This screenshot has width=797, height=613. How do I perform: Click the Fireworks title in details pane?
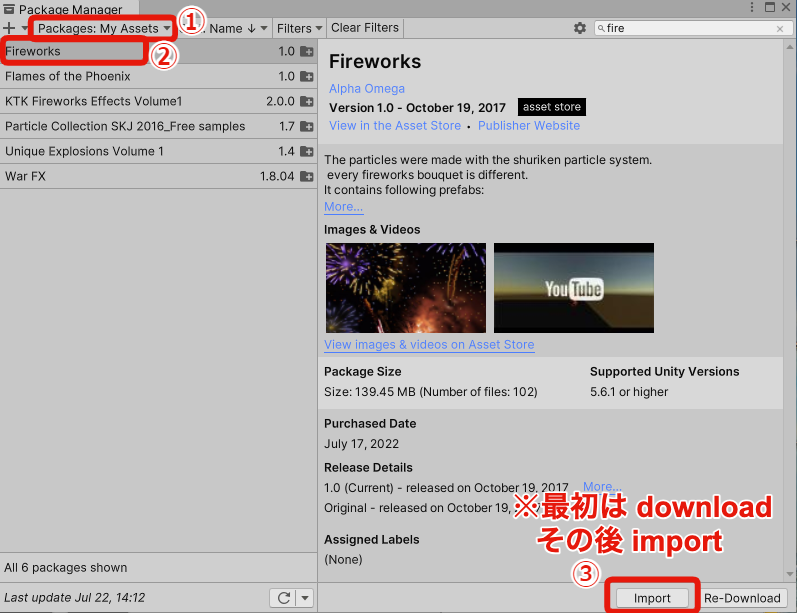click(x=375, y=62)
